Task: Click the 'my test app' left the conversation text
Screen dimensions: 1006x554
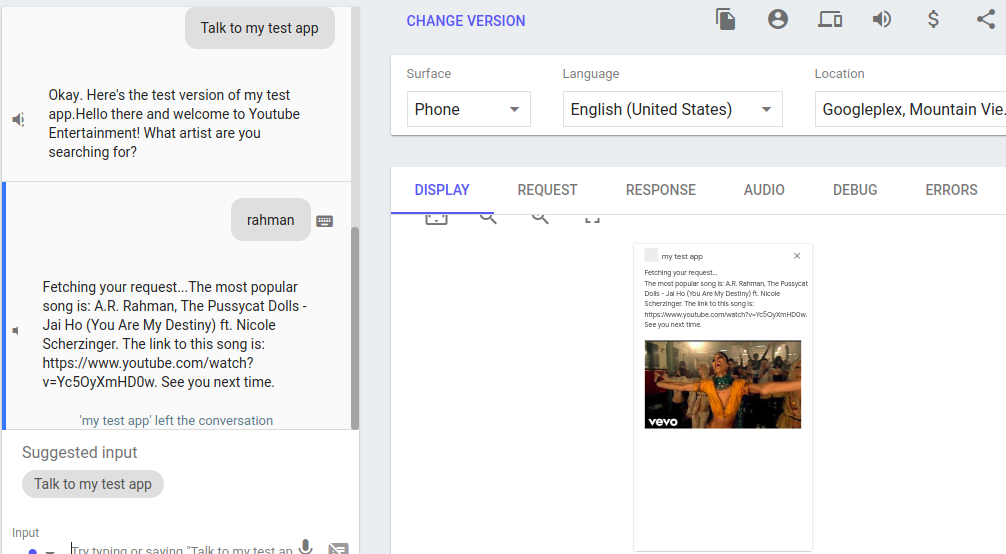Action: (x=176, y=420)
